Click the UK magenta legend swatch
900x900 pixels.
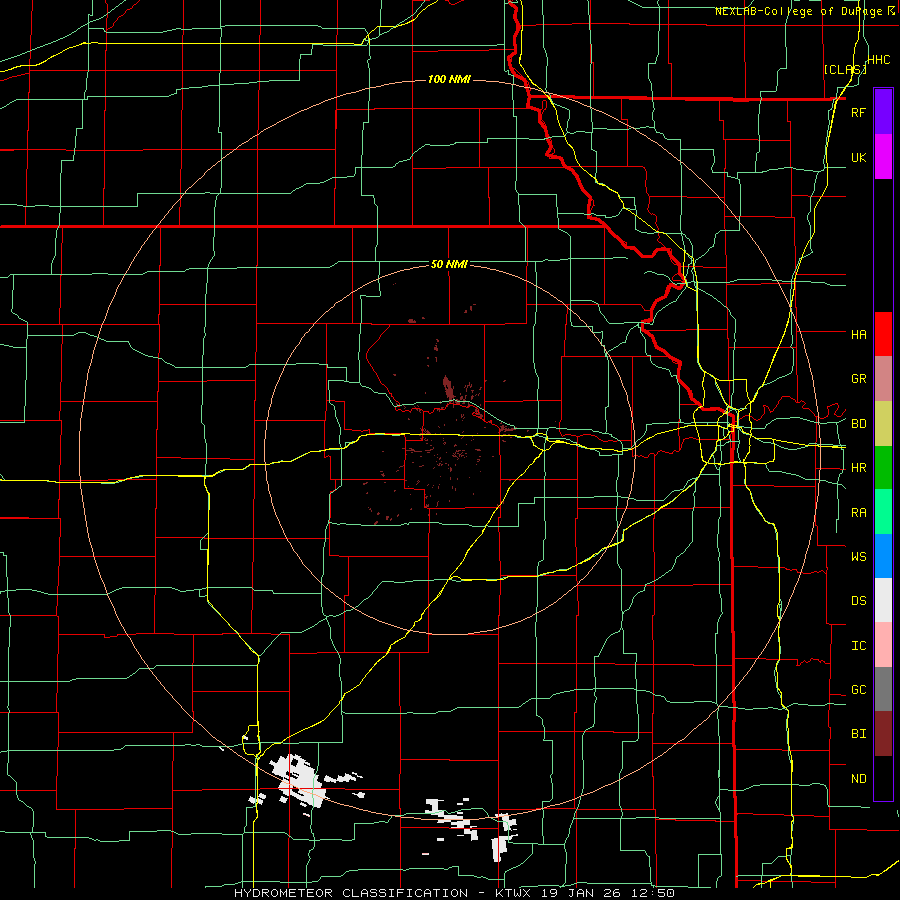tap(883, 157)
